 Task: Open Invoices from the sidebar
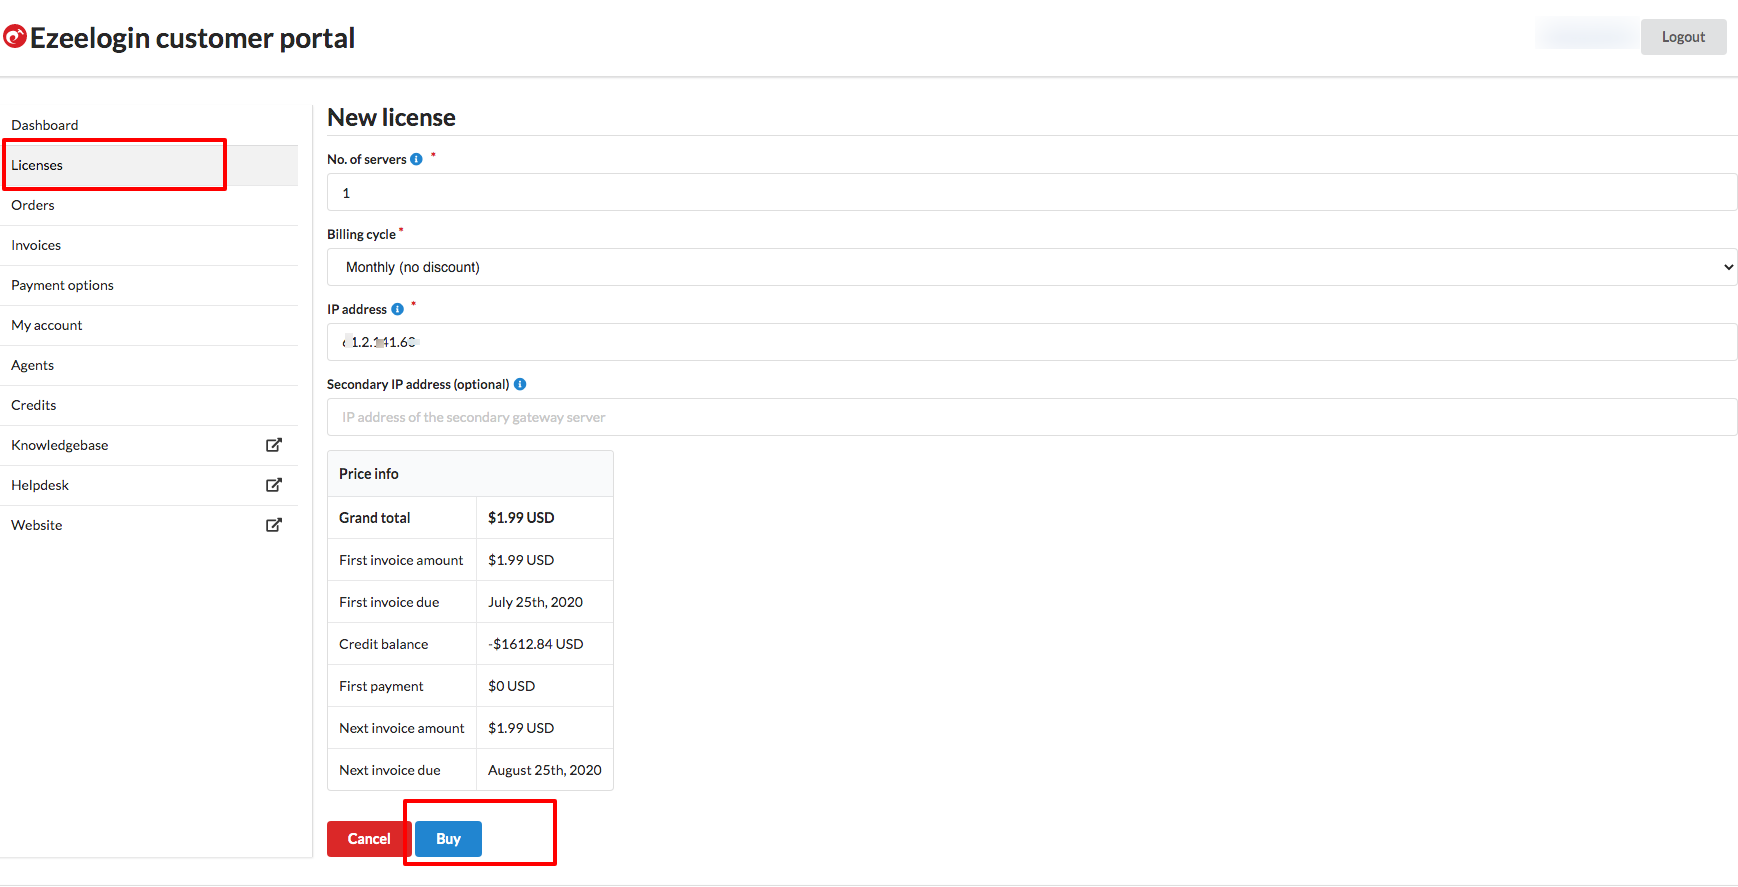click(x=36, y=245)
